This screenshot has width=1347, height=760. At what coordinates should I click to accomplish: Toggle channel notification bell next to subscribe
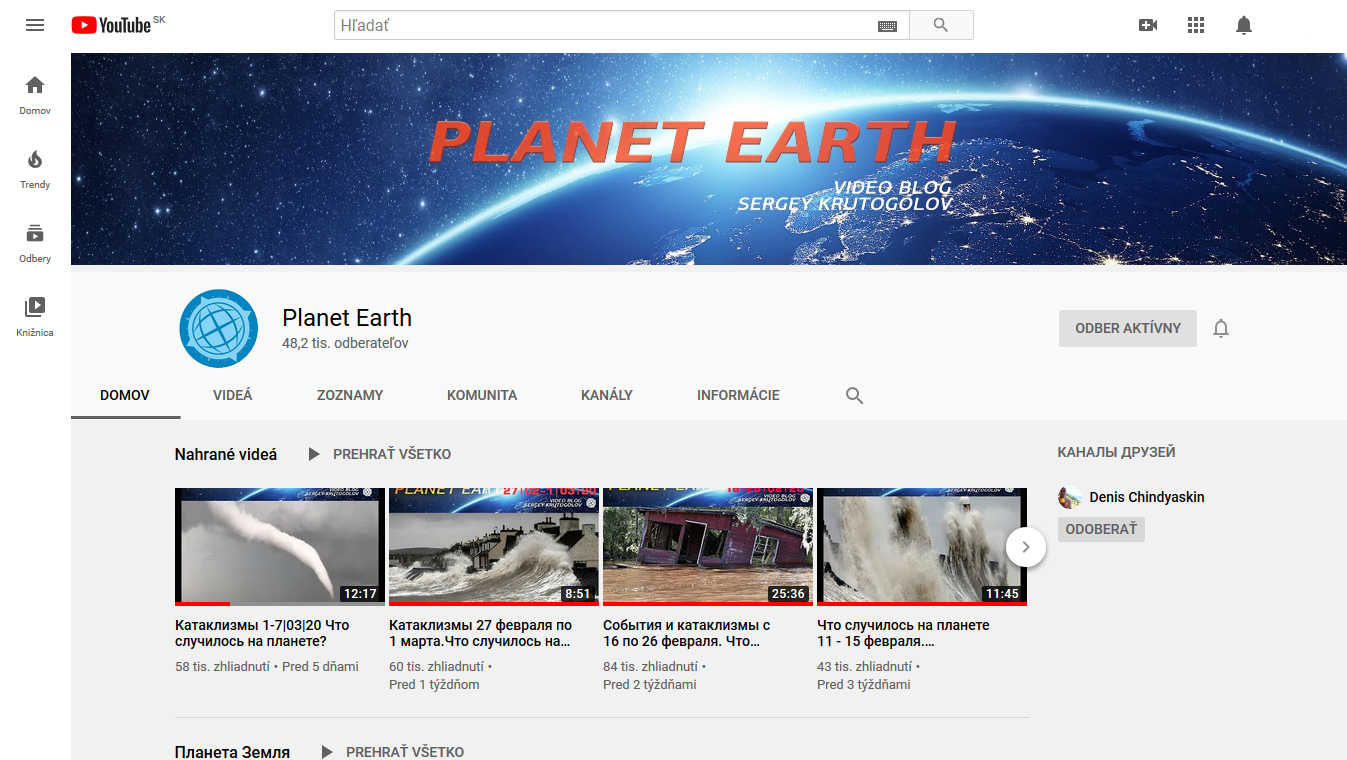click(x=1221, y=328)
